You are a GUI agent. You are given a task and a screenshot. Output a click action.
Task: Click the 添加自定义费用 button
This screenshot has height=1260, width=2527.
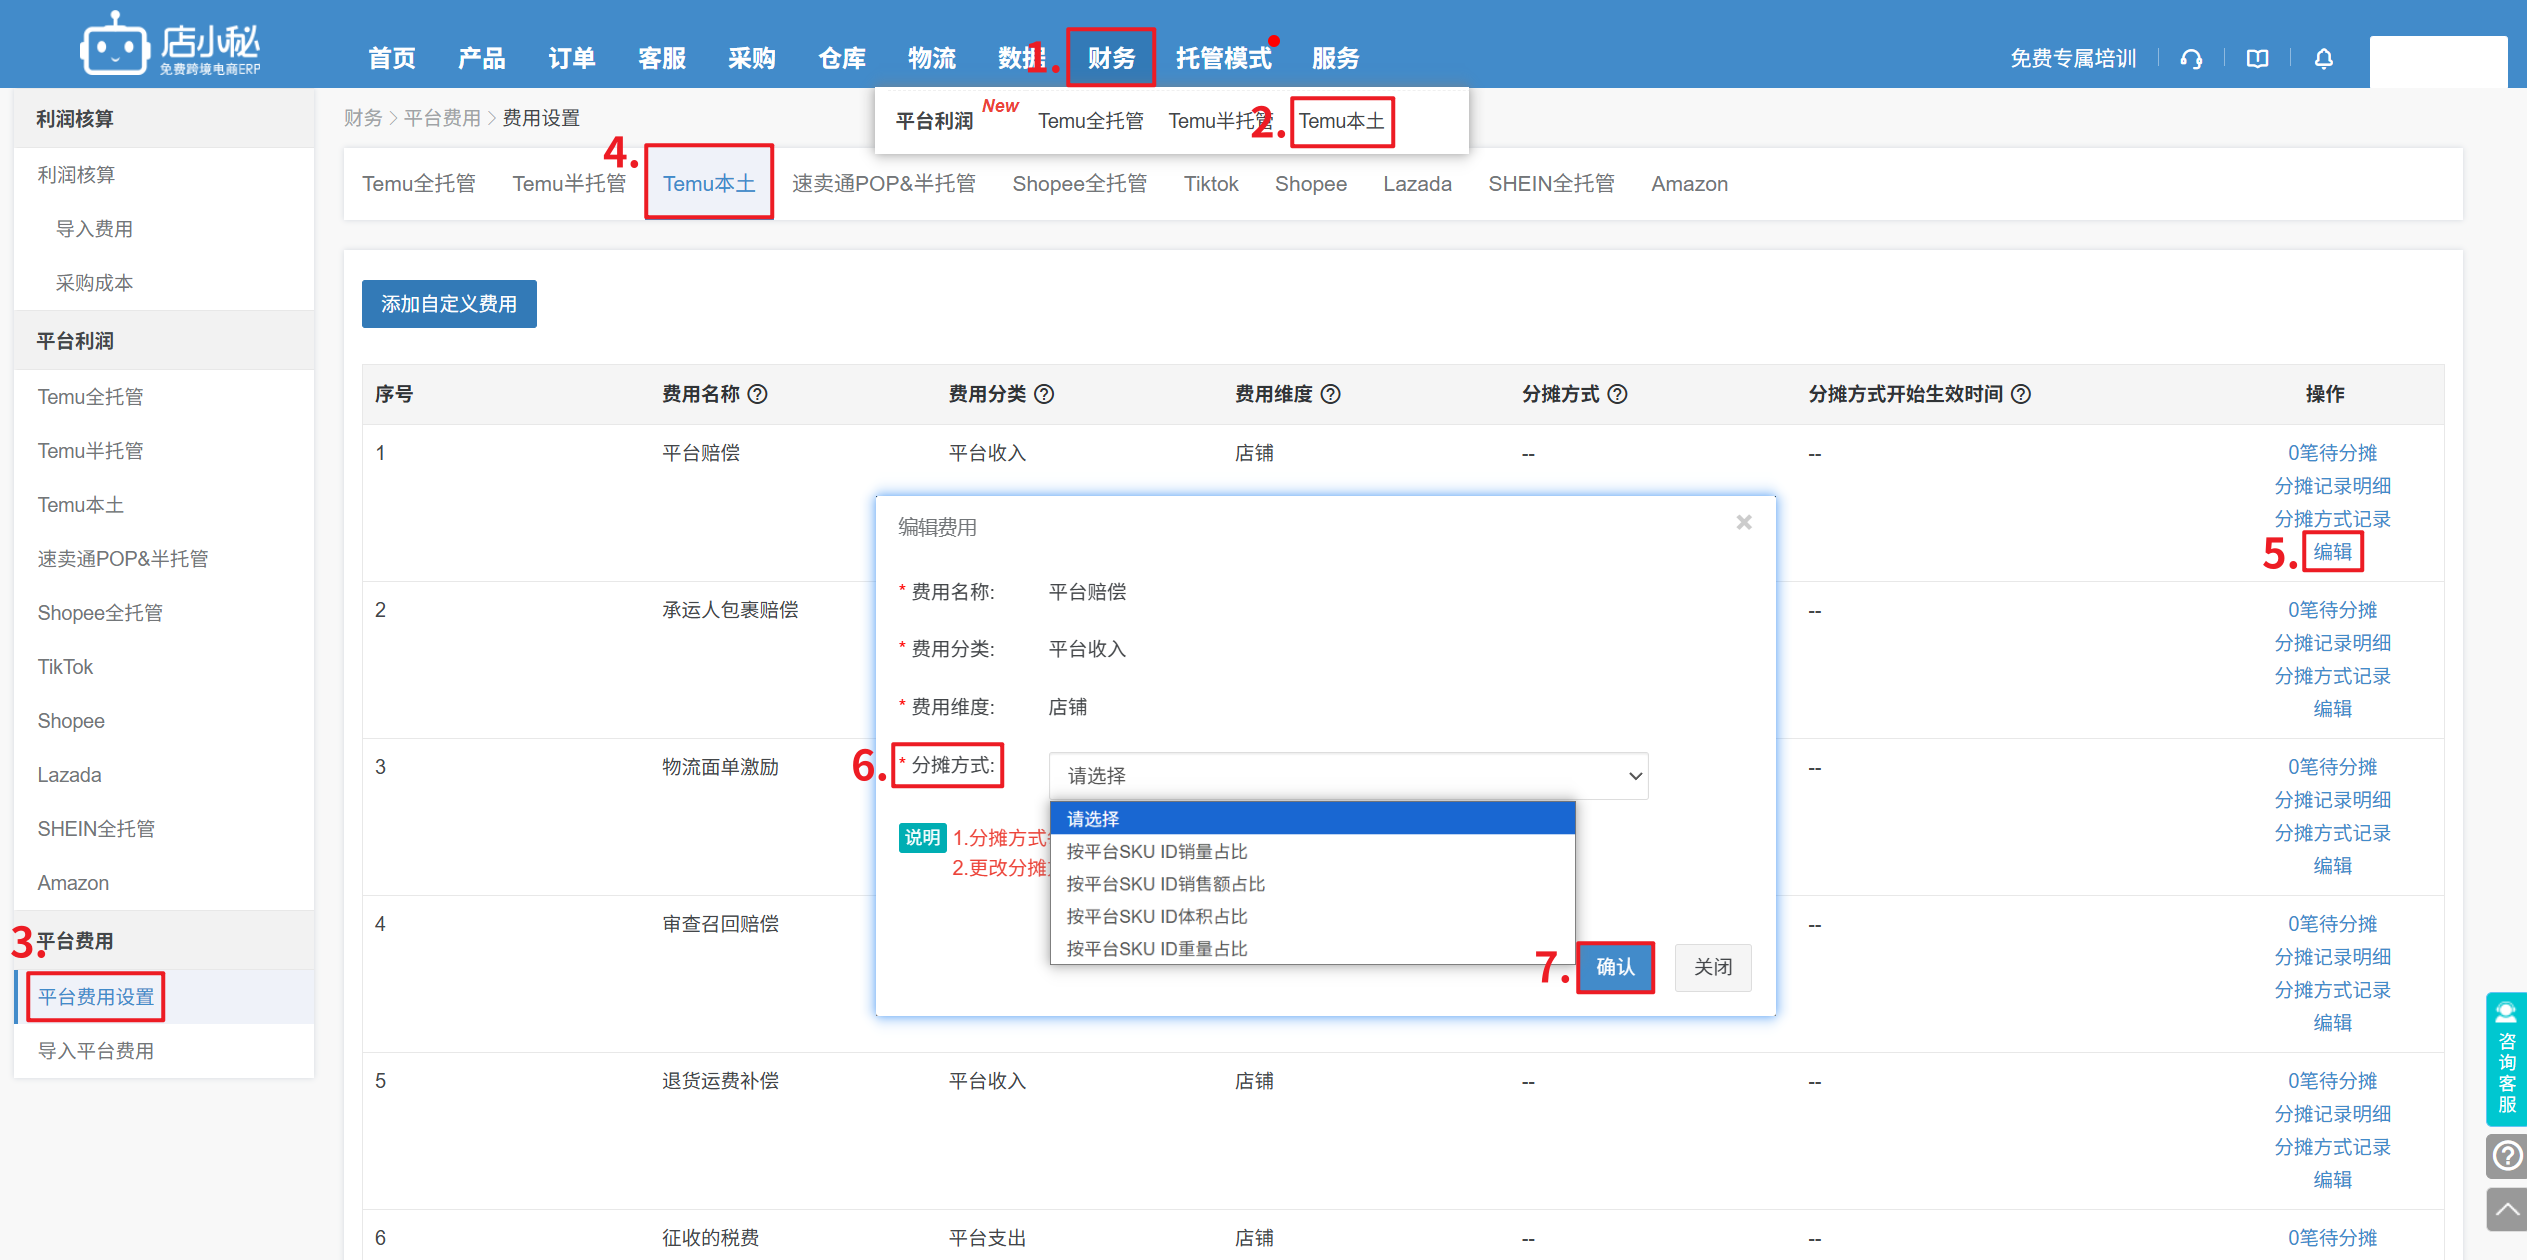(x=448, y=304)
